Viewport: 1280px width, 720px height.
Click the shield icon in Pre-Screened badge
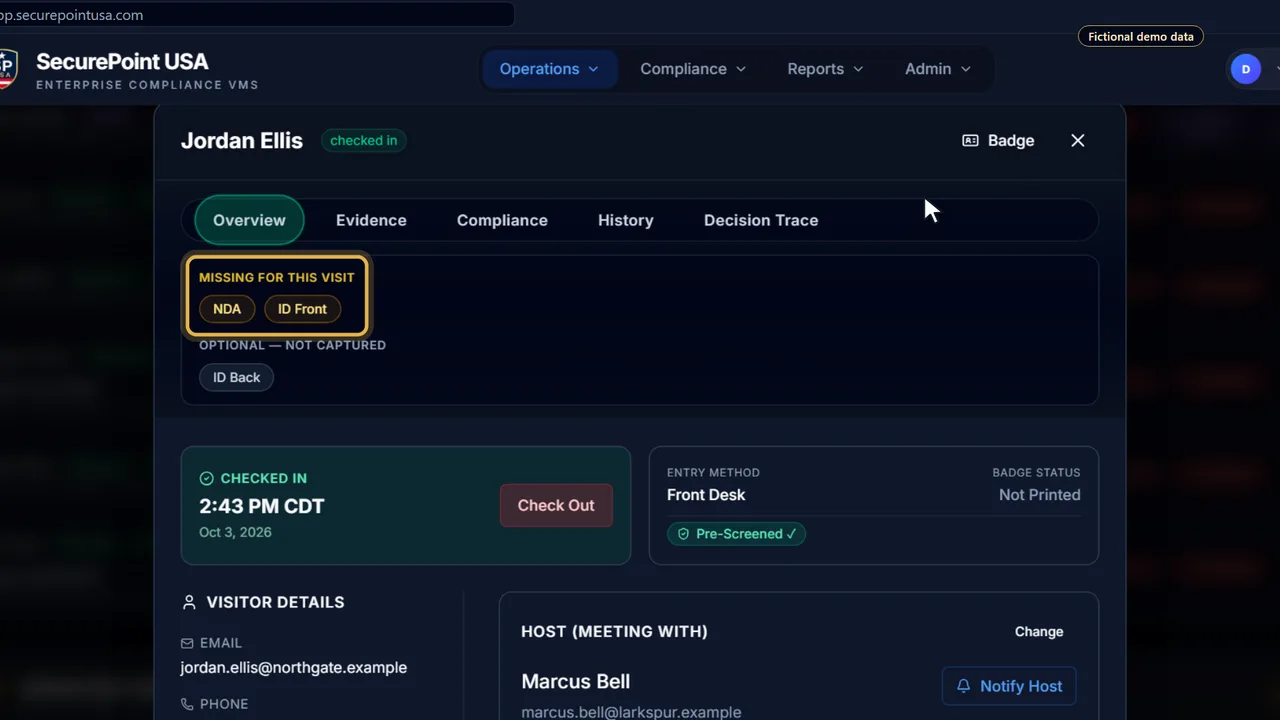point(684,534)
